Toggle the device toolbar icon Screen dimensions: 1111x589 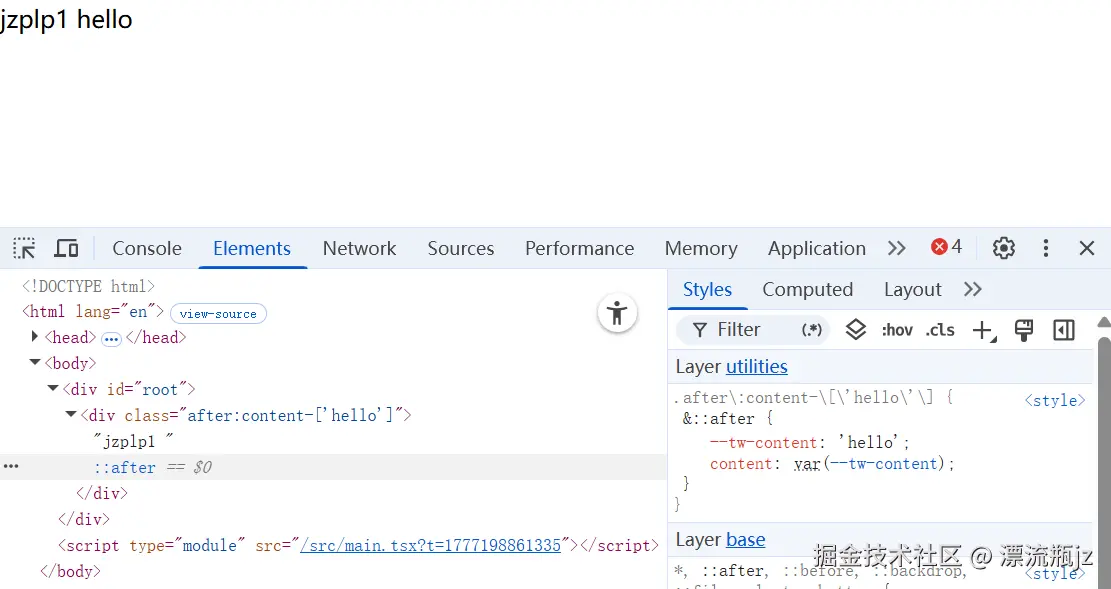click(67, 248)
